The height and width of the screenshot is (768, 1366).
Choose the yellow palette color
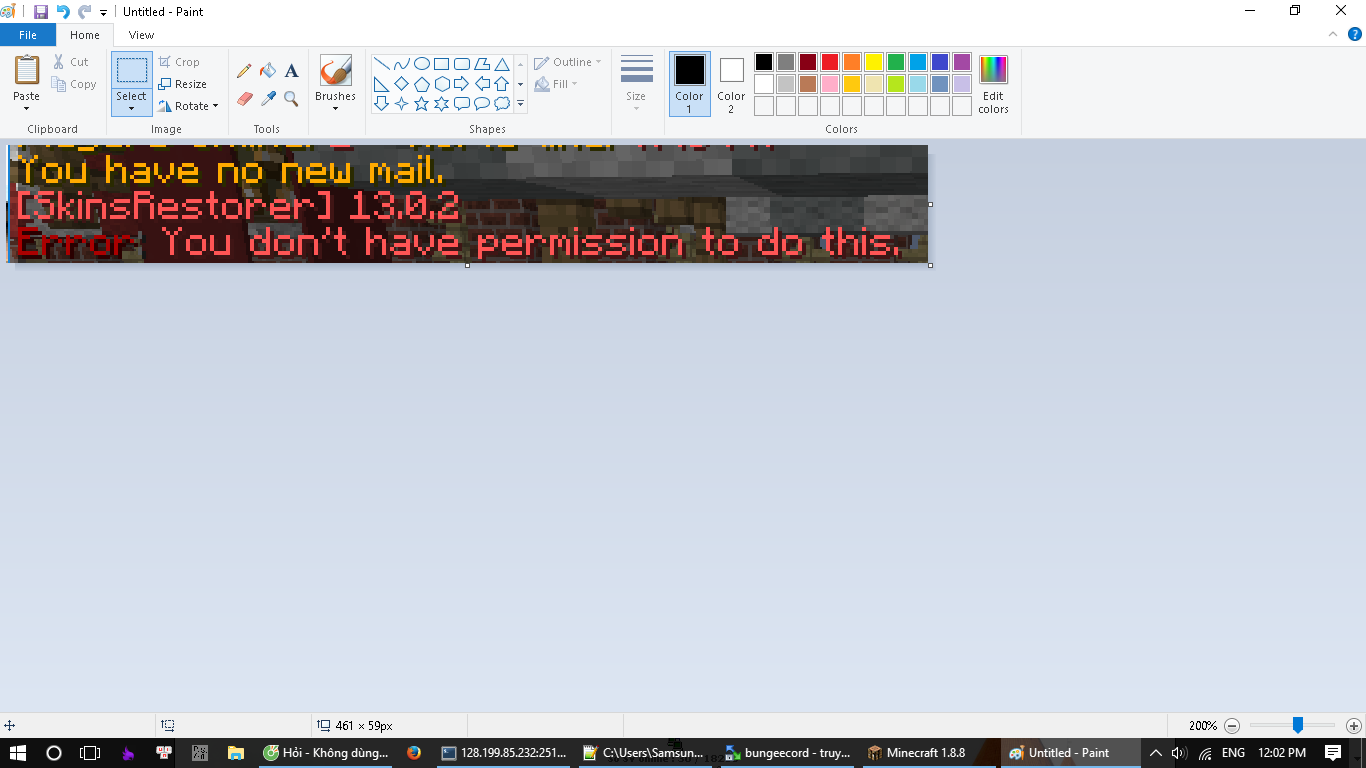click(x=874, y=62)
